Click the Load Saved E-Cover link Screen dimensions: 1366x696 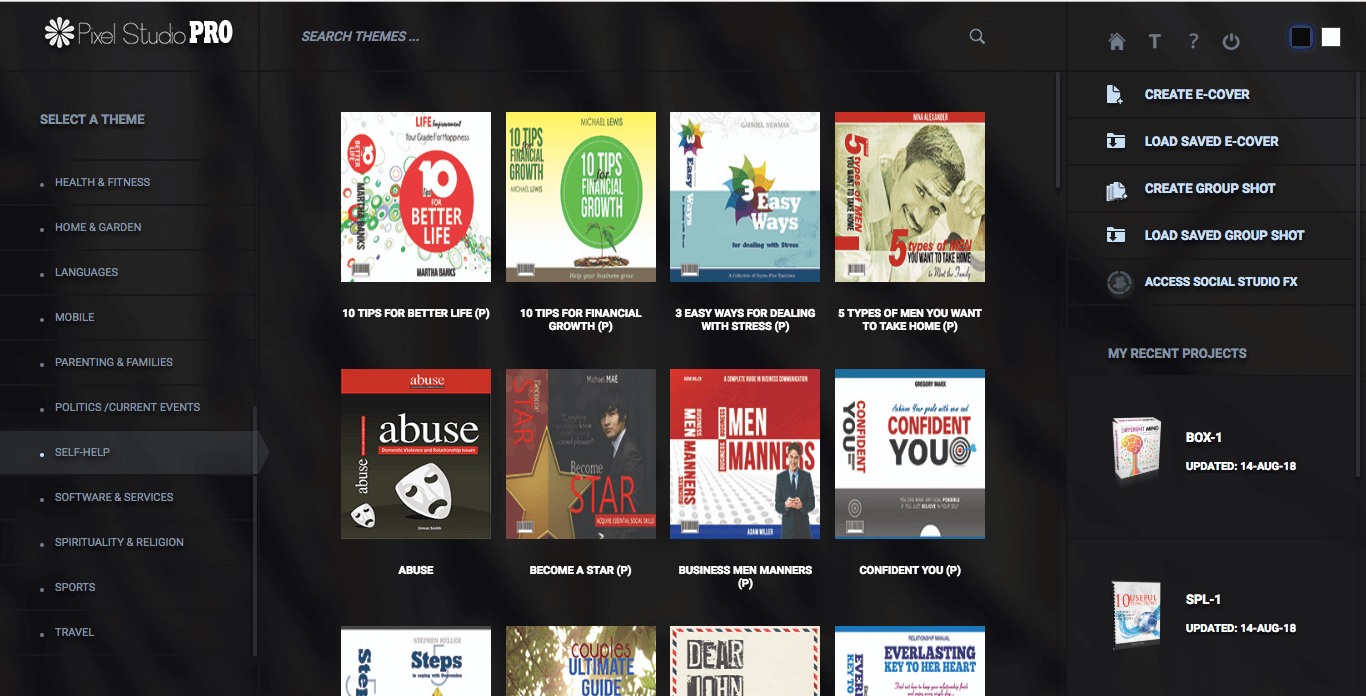pyautogui.click(x=1212, y=141)
